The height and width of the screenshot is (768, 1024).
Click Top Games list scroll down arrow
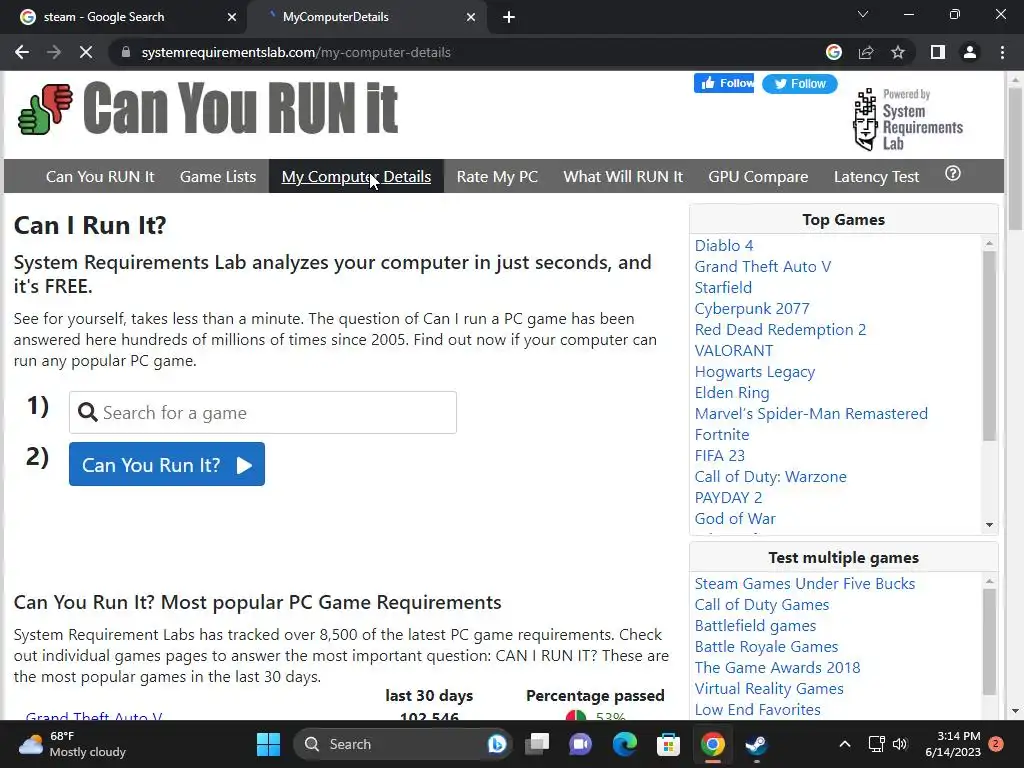989,525
